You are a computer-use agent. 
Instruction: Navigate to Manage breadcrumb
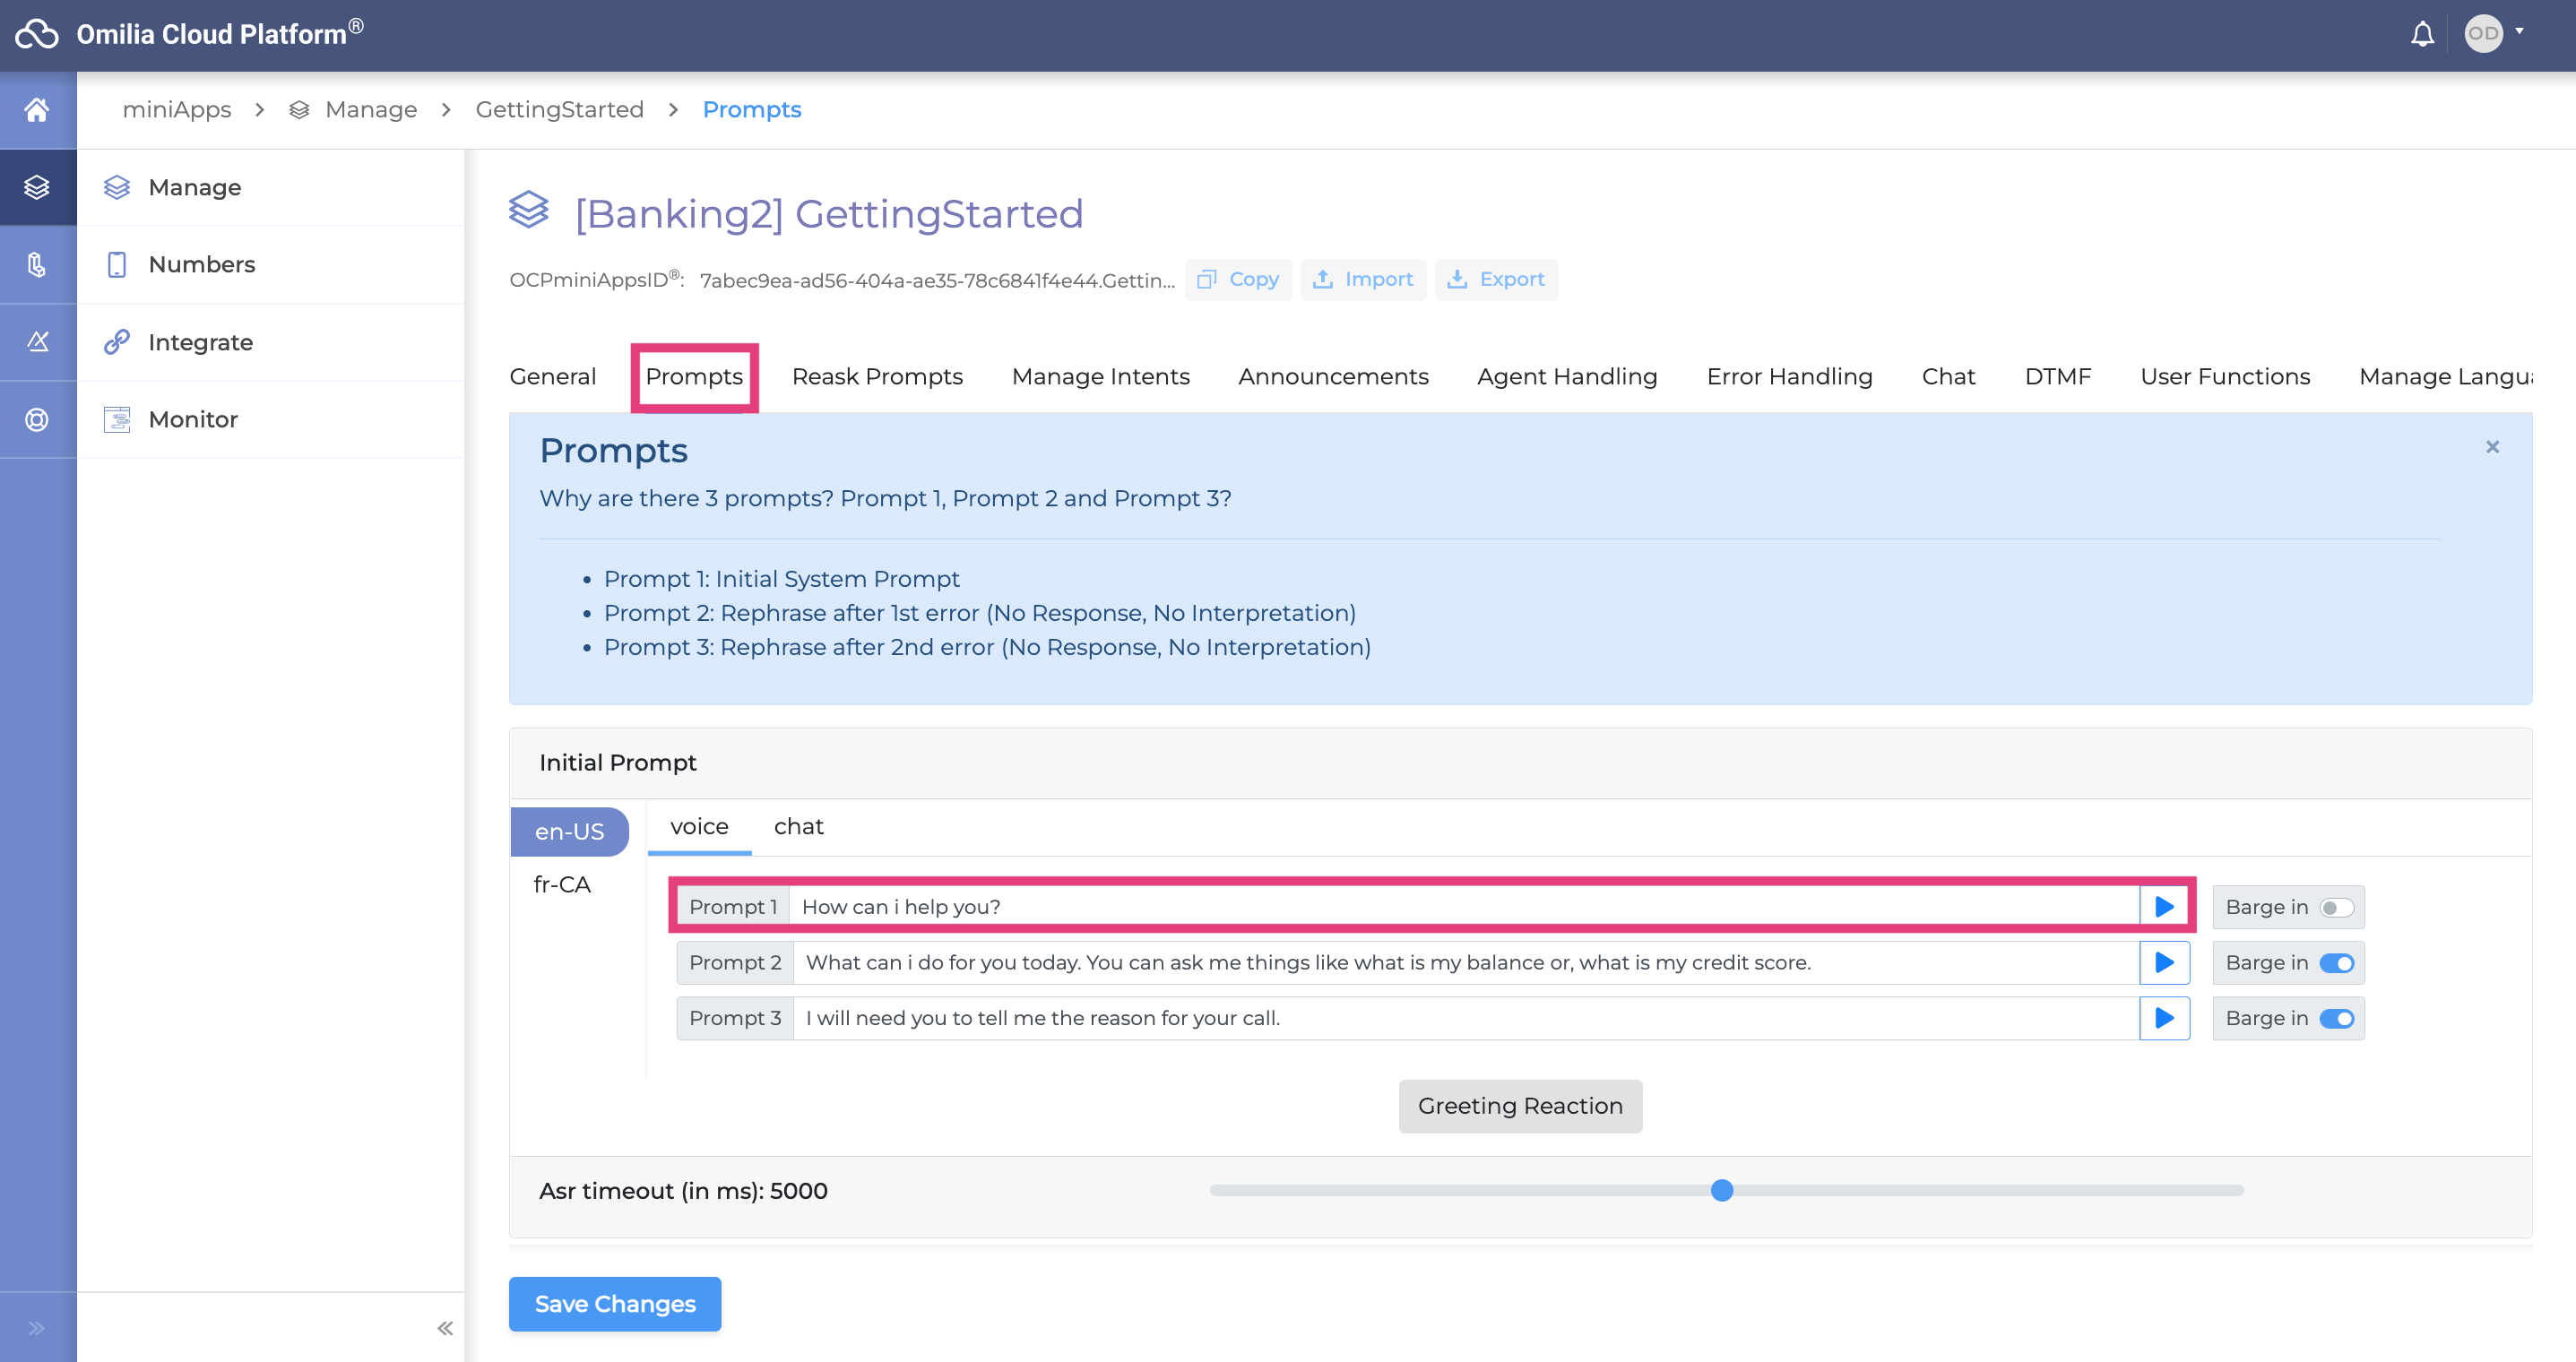[x=370, y=109]
